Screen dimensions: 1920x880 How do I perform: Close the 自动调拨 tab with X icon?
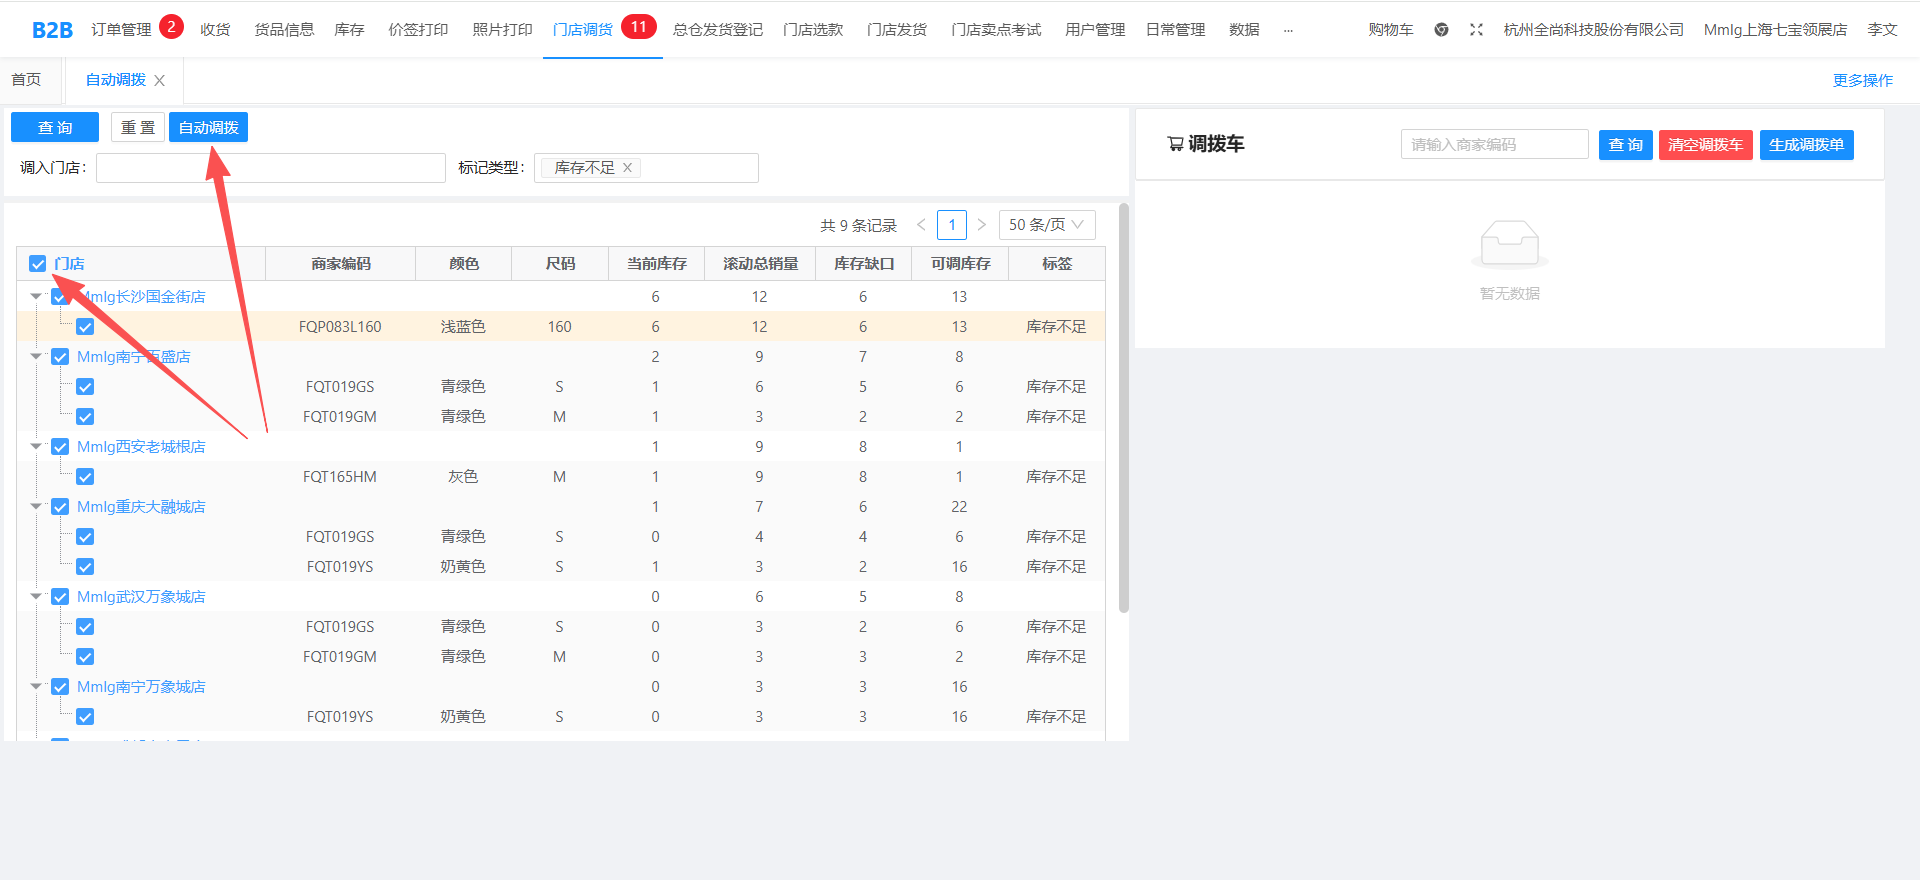pyautogui.click(x=160, y=81)
